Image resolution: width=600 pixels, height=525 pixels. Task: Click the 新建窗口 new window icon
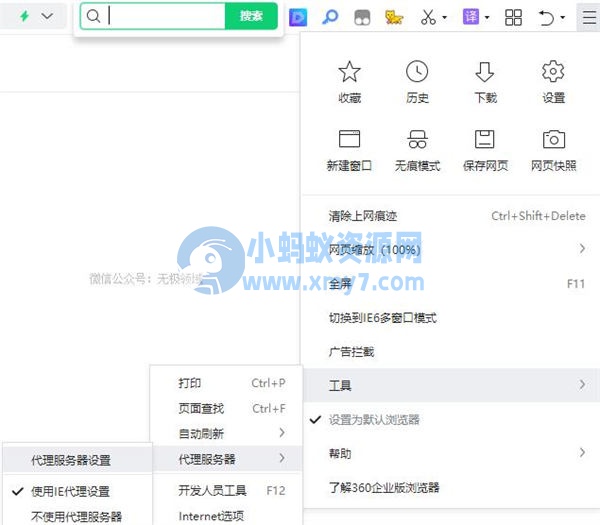point(349,139)
